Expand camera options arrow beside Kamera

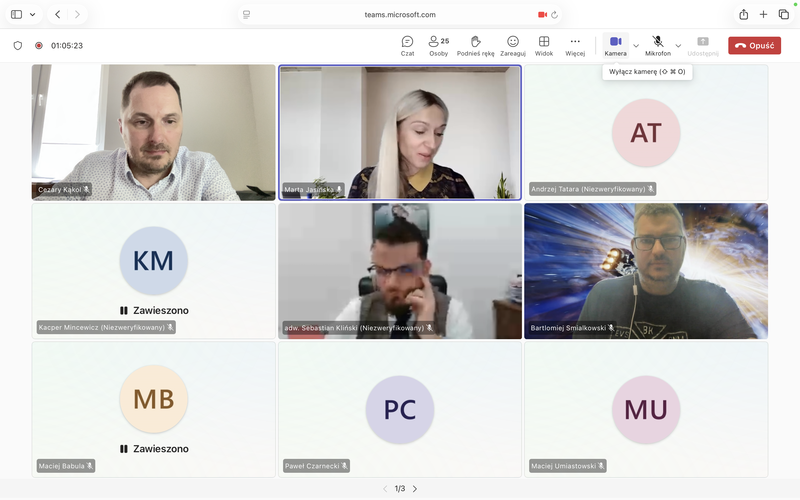636,45
